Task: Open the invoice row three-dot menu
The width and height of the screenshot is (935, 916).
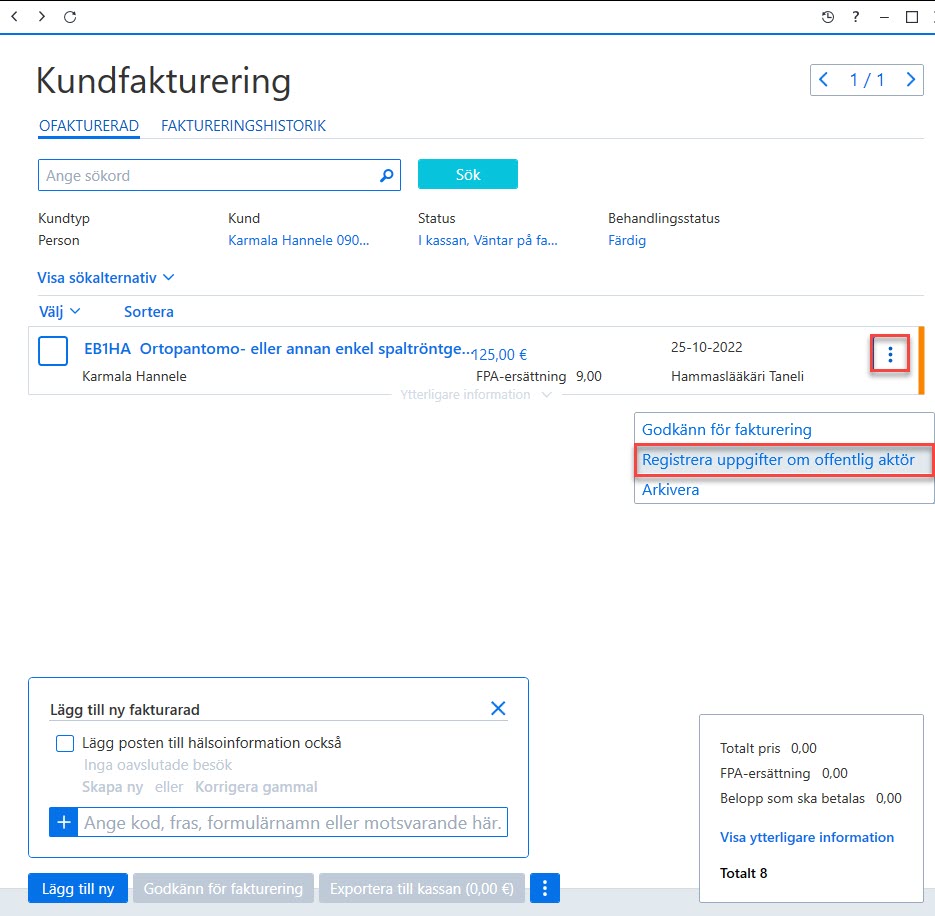Action: click(x=890, y=354)
